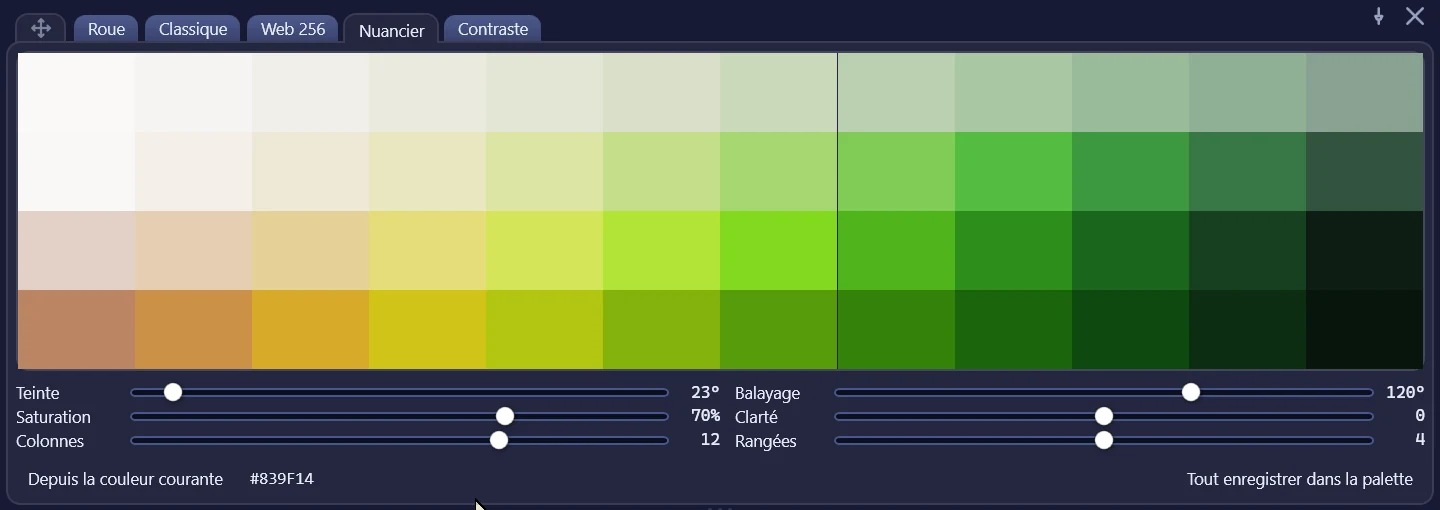Click the hex value #839F14
The width and height of the screenshot is (1440, 510).
(x=282, y=479)
